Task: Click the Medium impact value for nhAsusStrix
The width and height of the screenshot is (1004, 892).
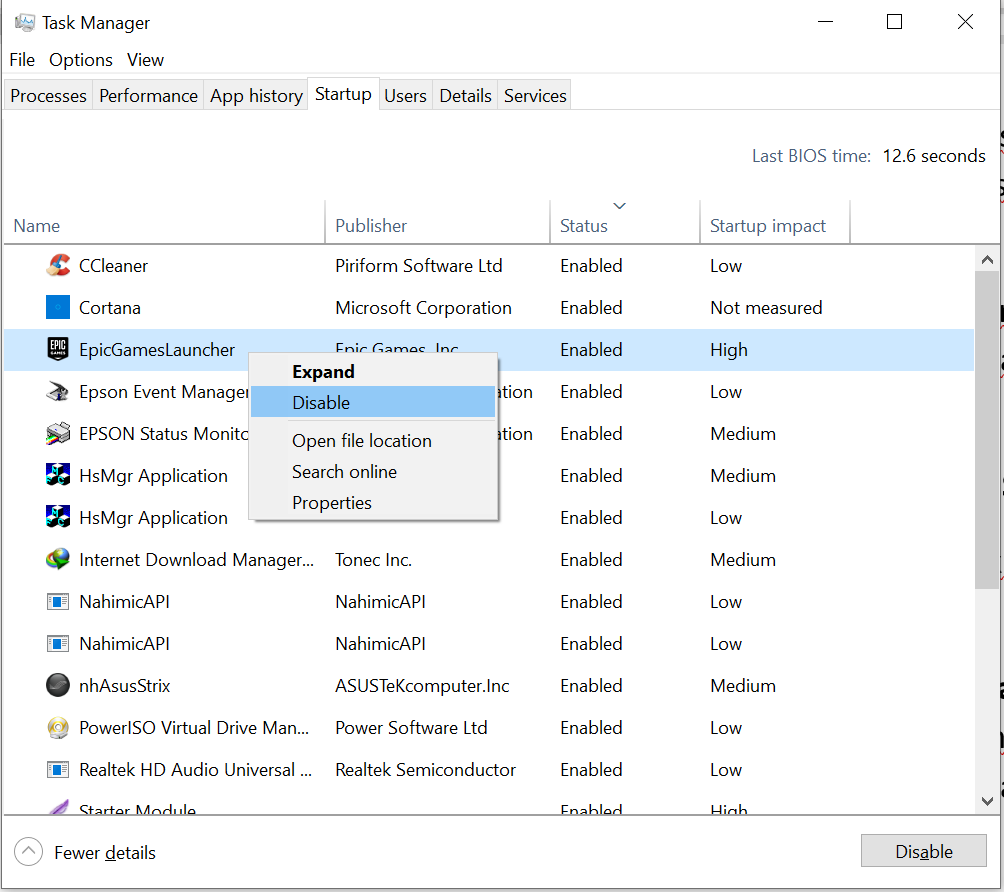Action: [x=743, y=685]
